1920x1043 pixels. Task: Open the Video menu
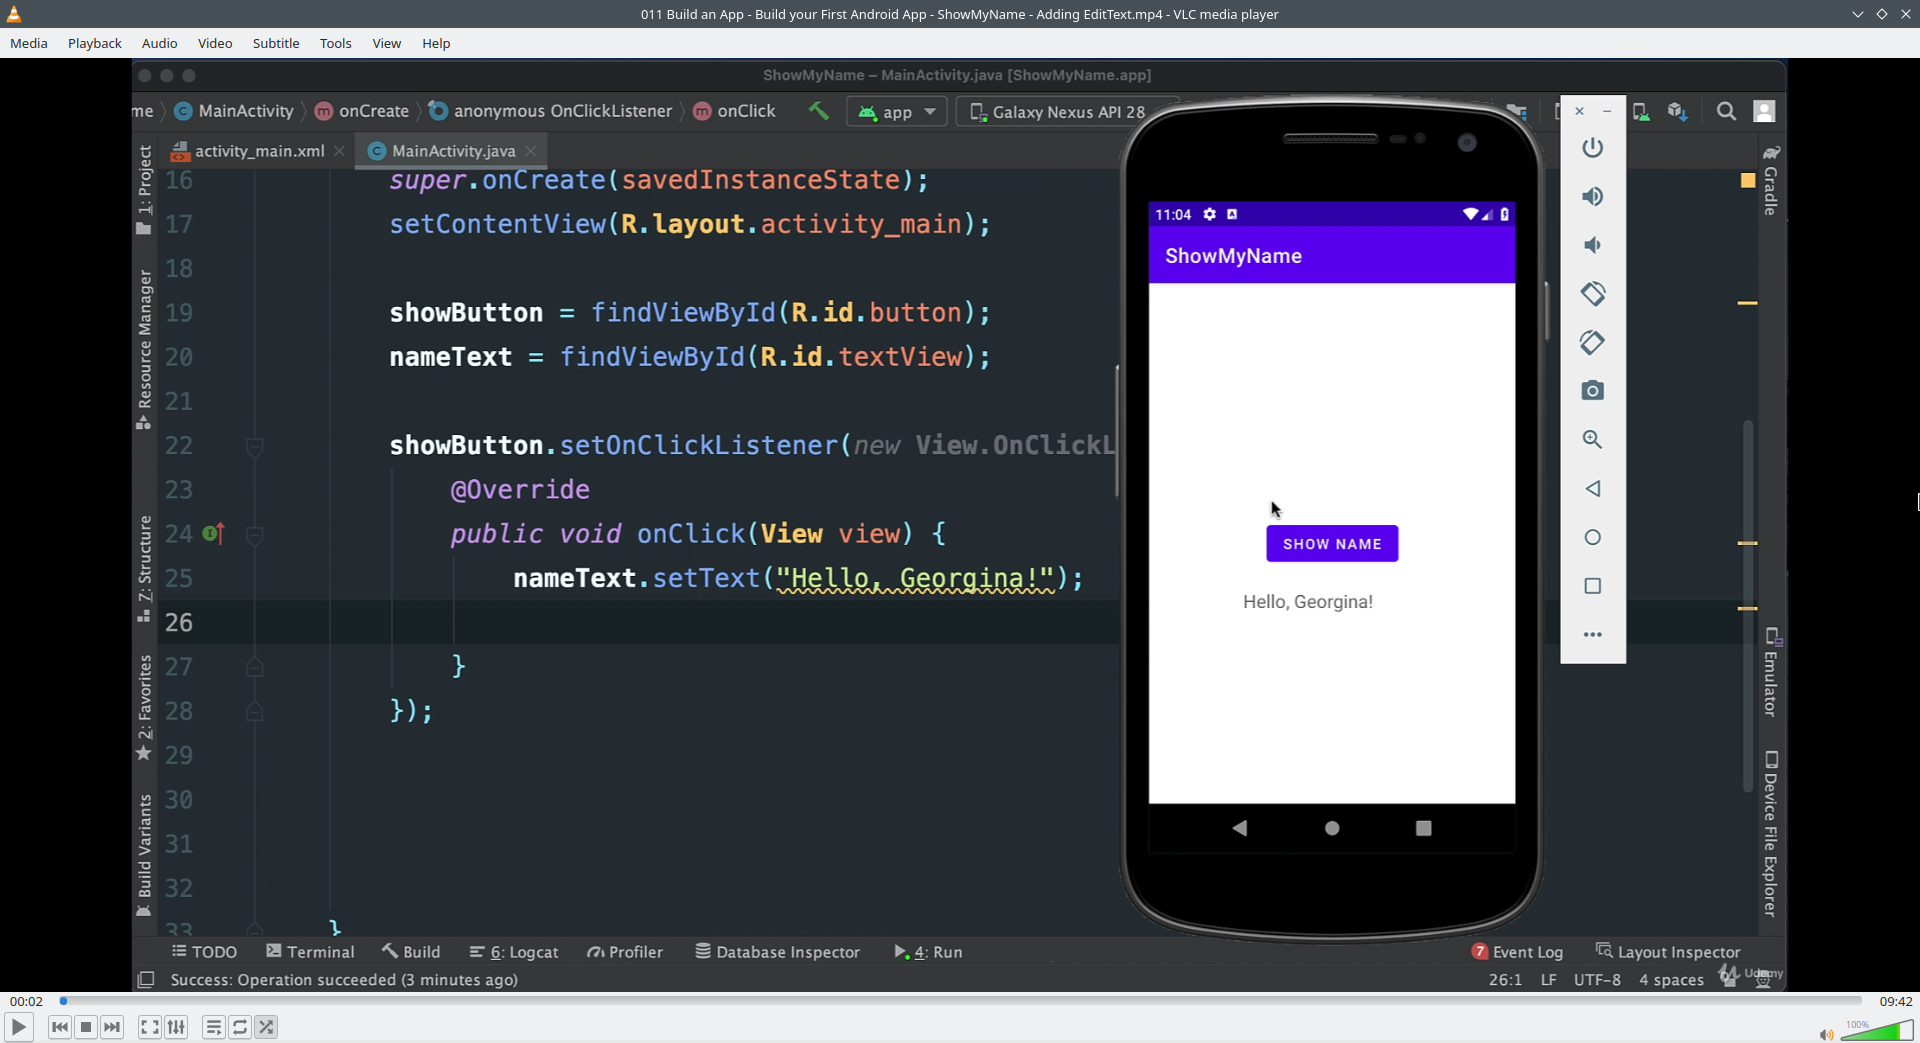click(215, 43)
